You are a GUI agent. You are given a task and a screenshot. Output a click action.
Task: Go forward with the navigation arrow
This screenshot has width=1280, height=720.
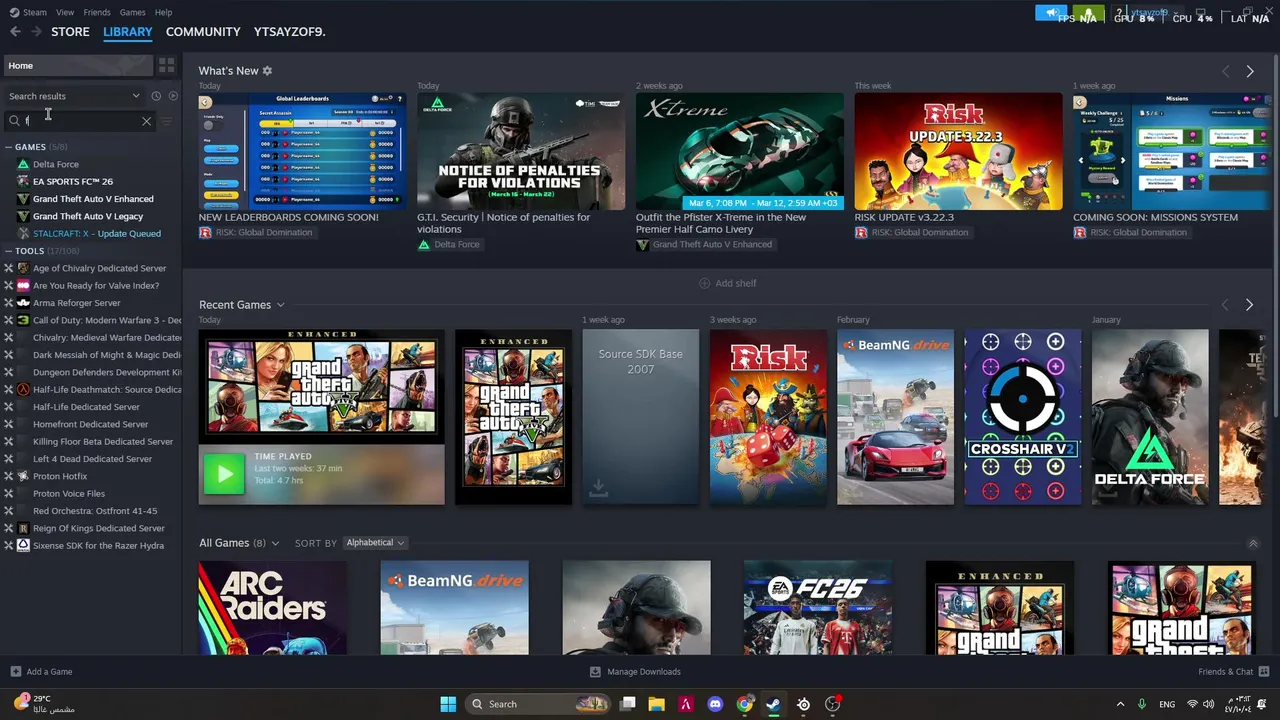pyautogui.click(x=36, y=32)
